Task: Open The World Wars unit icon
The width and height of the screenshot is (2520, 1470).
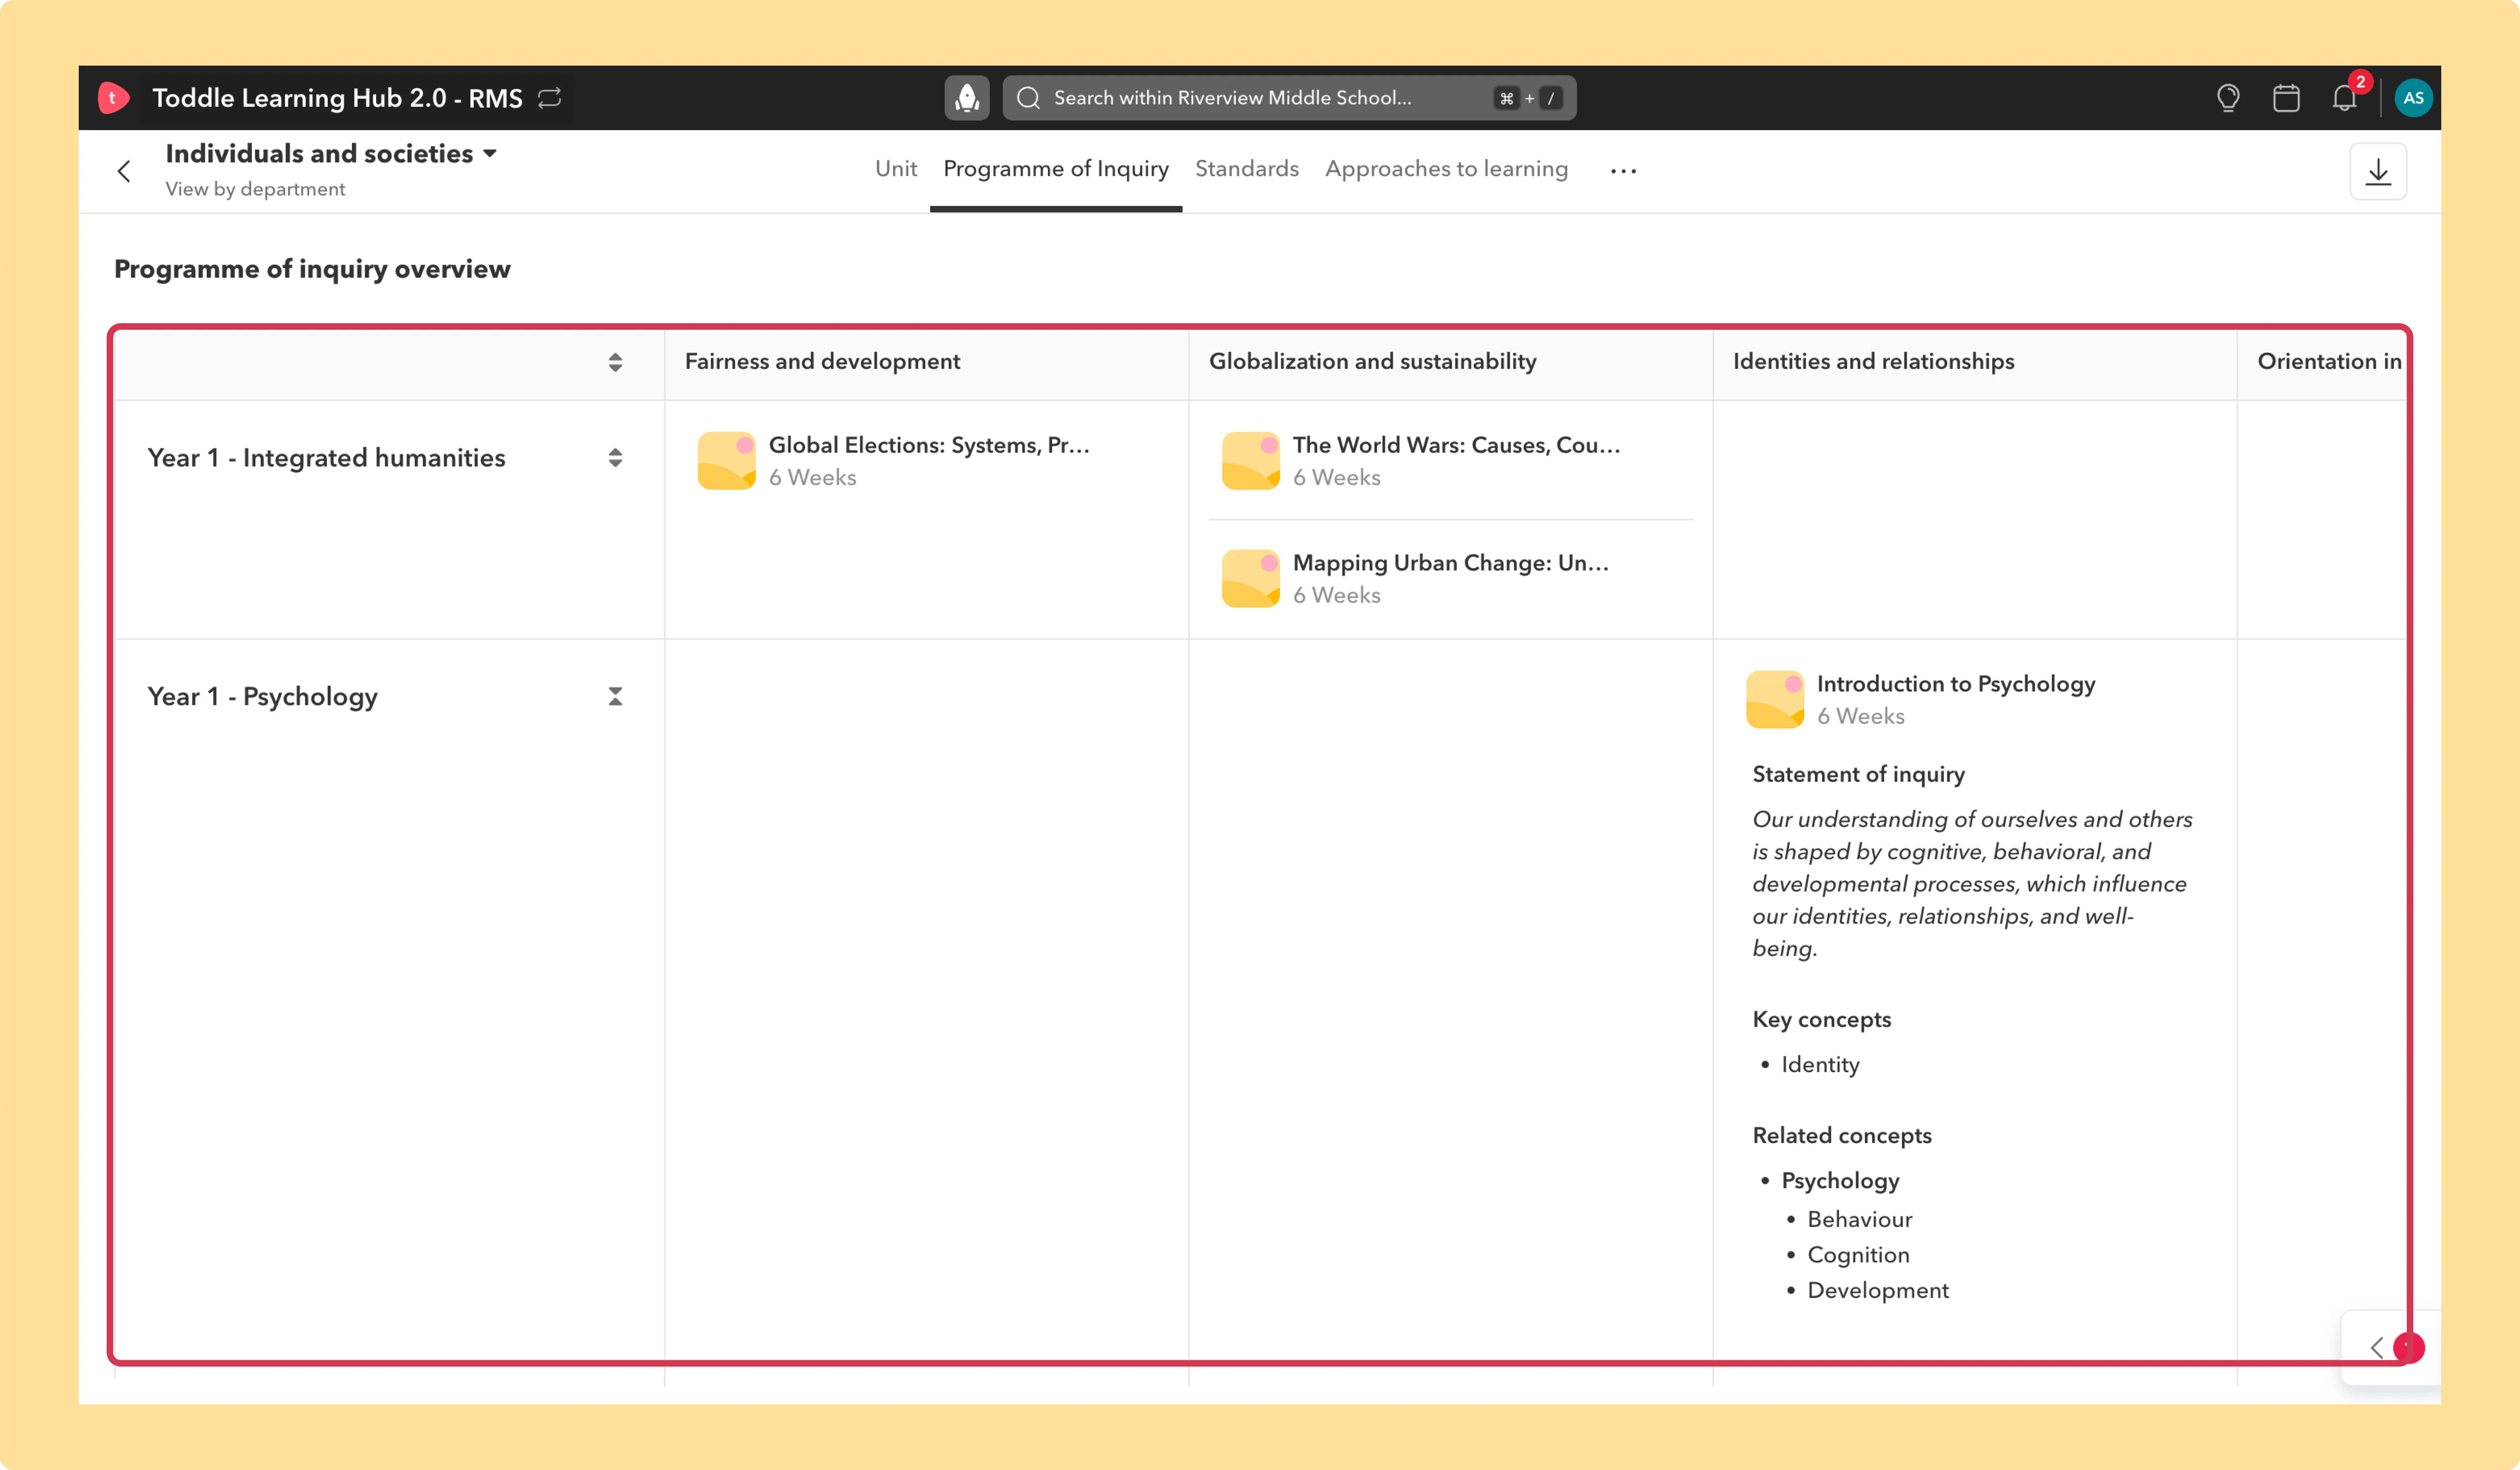Action: 1251,461
